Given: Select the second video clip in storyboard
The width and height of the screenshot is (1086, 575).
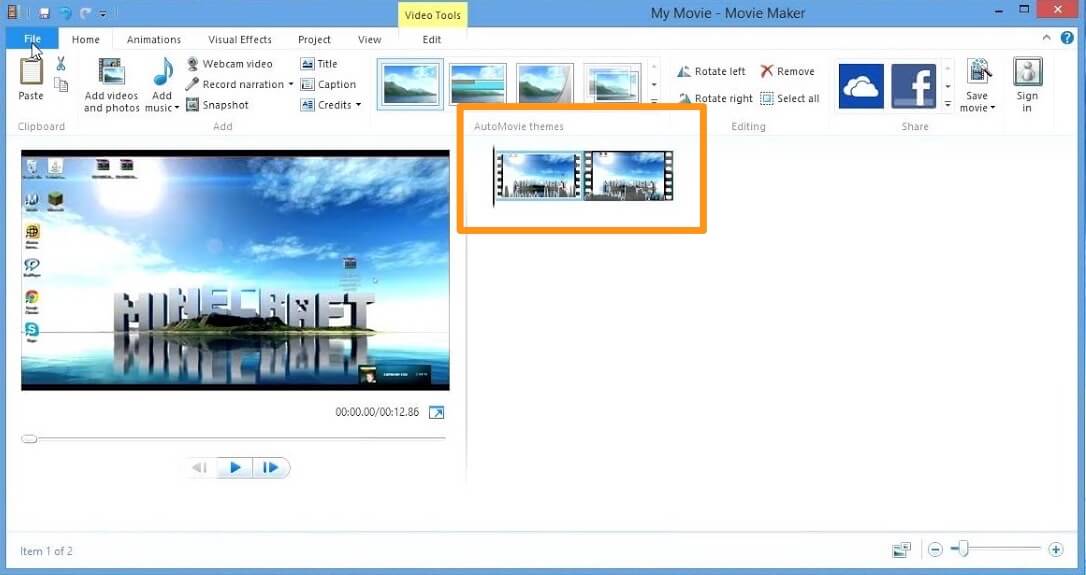Looking at the screenshot, I should coord(629,176).
